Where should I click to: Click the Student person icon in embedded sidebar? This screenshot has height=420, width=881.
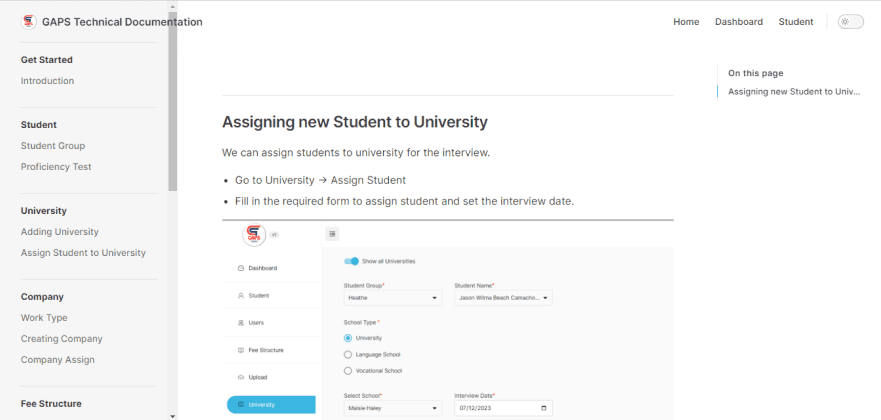tap(240, 296)
